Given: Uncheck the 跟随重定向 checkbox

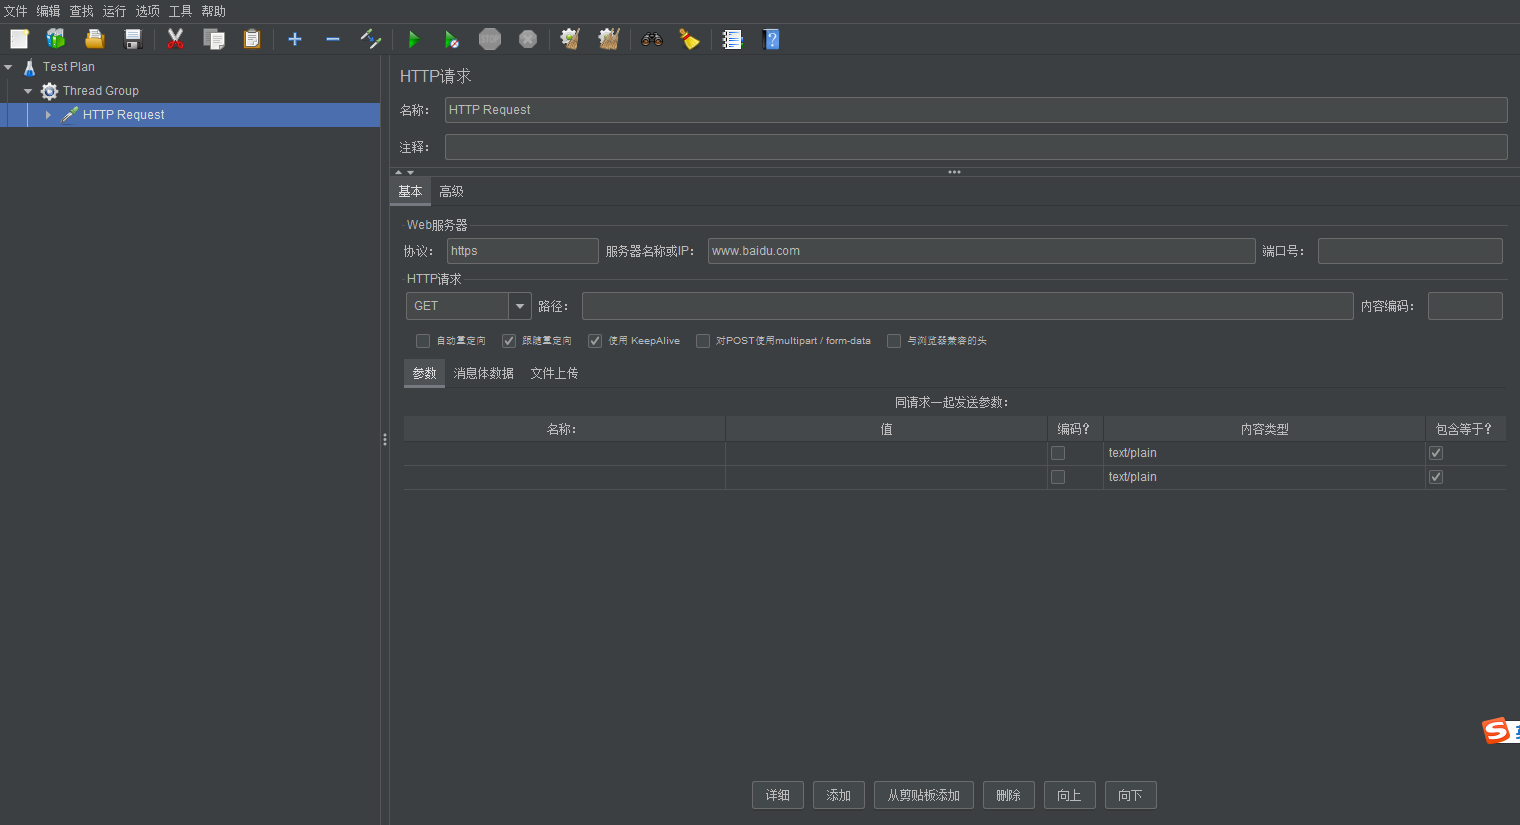Looking at the screenshot, I should (509, 341).
